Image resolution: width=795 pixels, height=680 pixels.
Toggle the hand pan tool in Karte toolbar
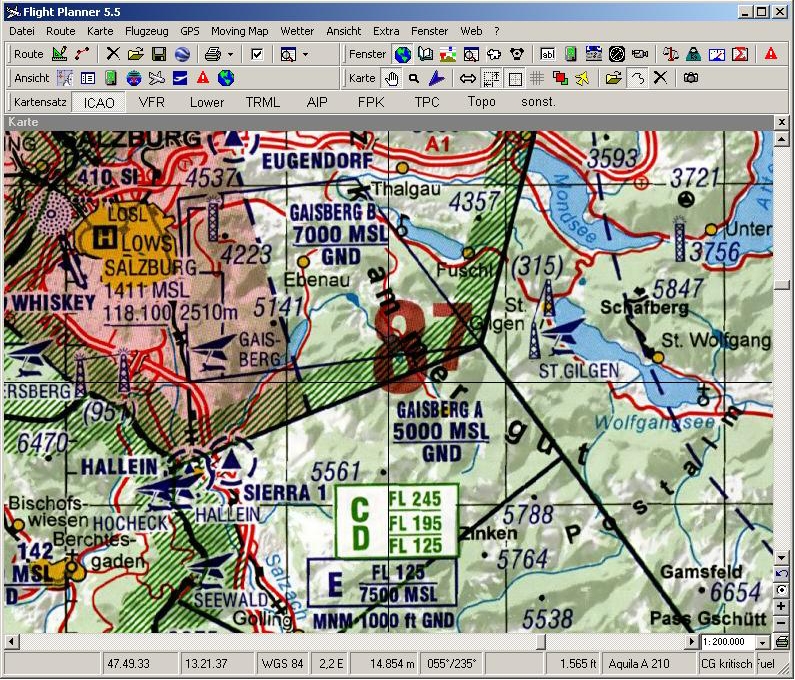click(x=391, y=78)
